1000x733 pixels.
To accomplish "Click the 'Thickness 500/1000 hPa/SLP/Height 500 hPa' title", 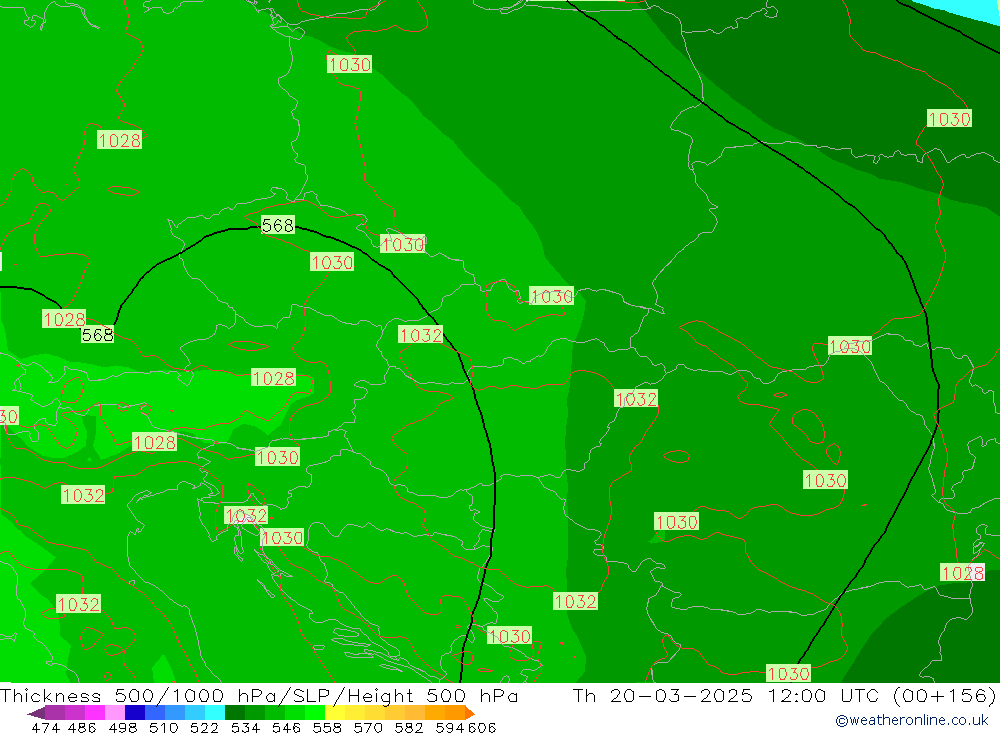I will click(259, 695).
